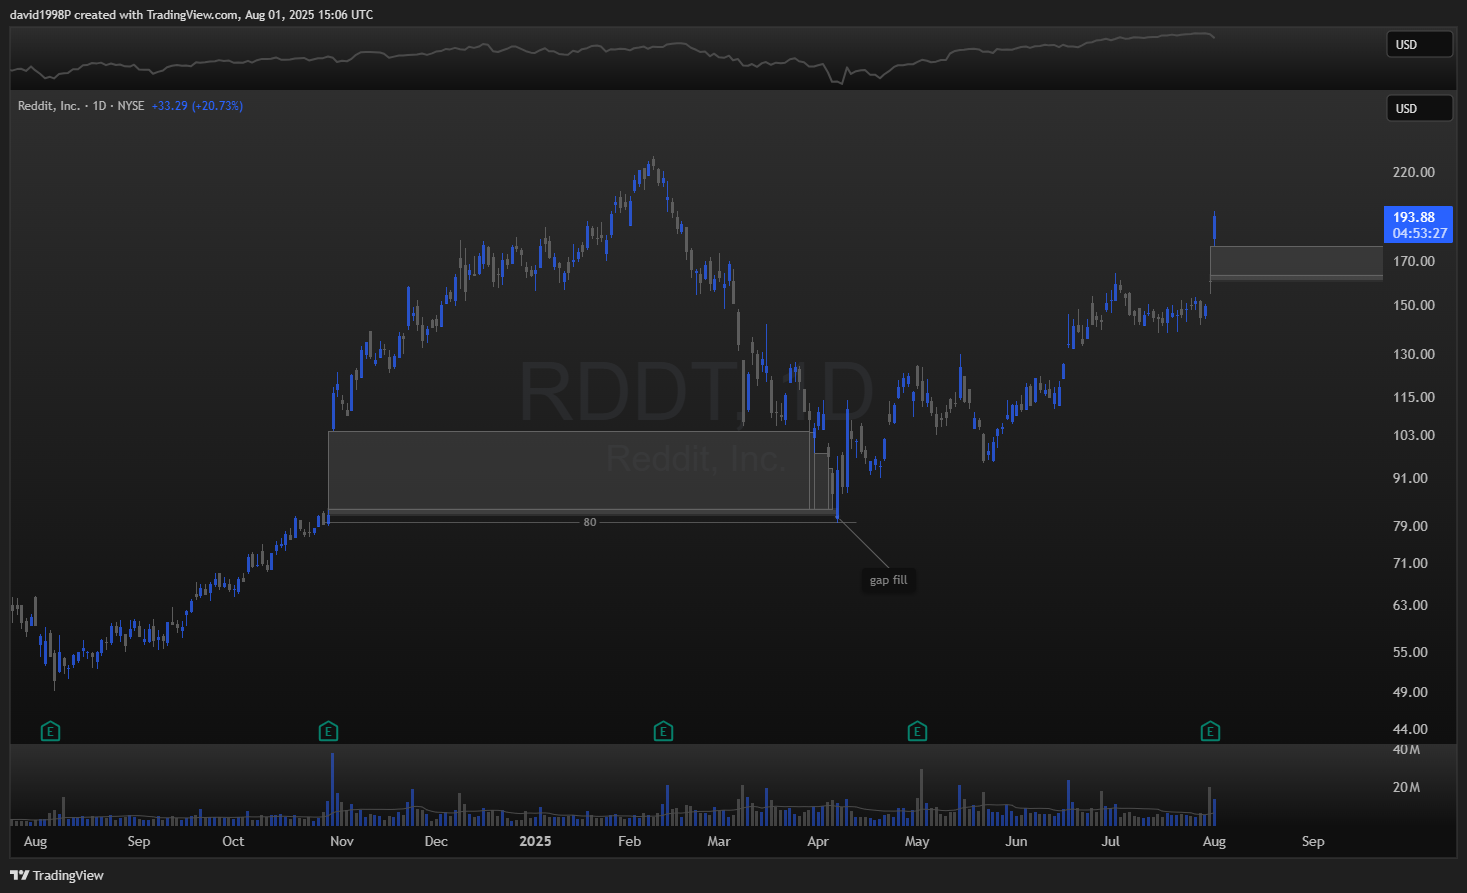Click the 49.00 price scale label
The width and height of the screenshot is (1467, 893).
pos(1410,692)
